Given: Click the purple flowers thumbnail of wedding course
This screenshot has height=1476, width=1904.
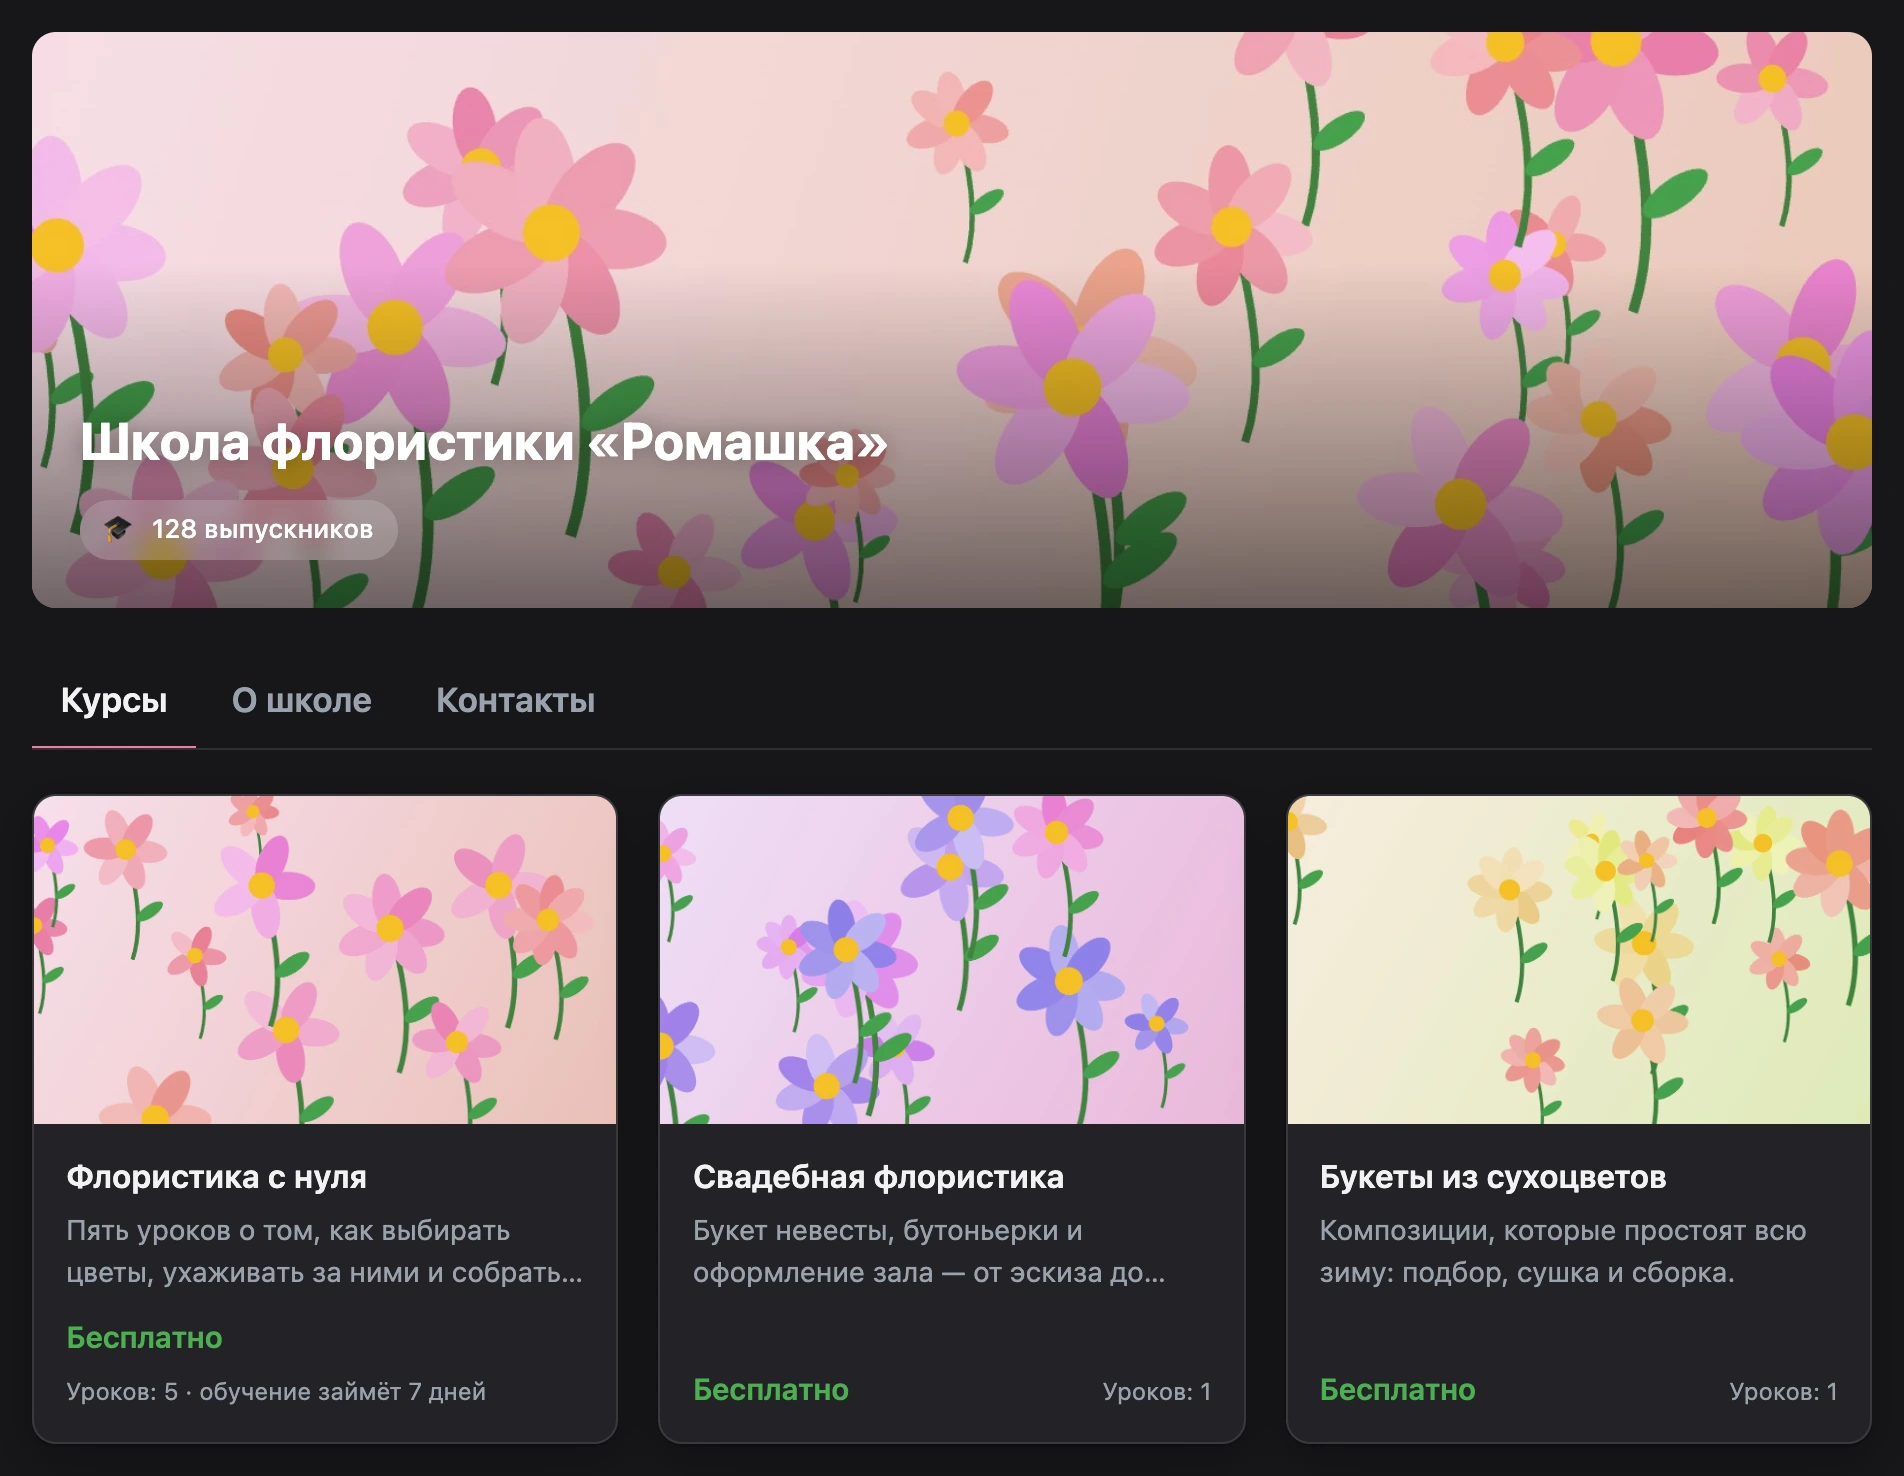Looking at the screenshot, I should pos(952,960).
